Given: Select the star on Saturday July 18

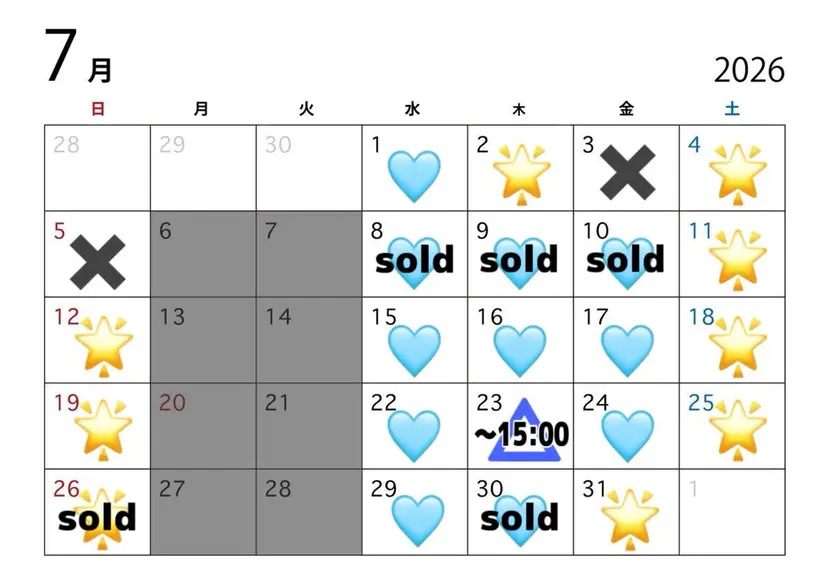Looking at the screenshot, I should click(x=738, y=346).
